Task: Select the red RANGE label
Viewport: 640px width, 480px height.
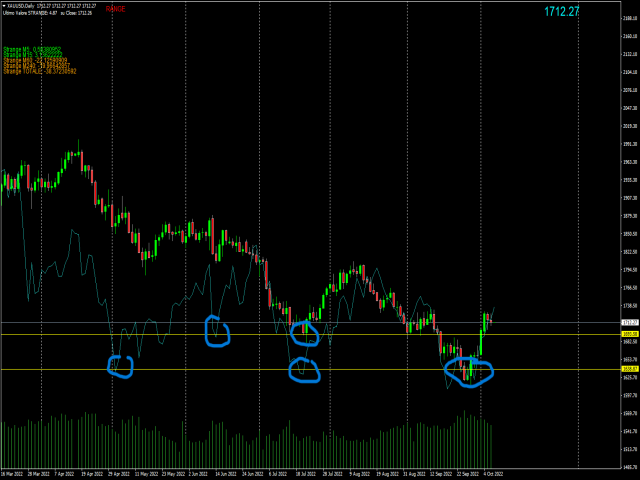Action: [116, 9]
